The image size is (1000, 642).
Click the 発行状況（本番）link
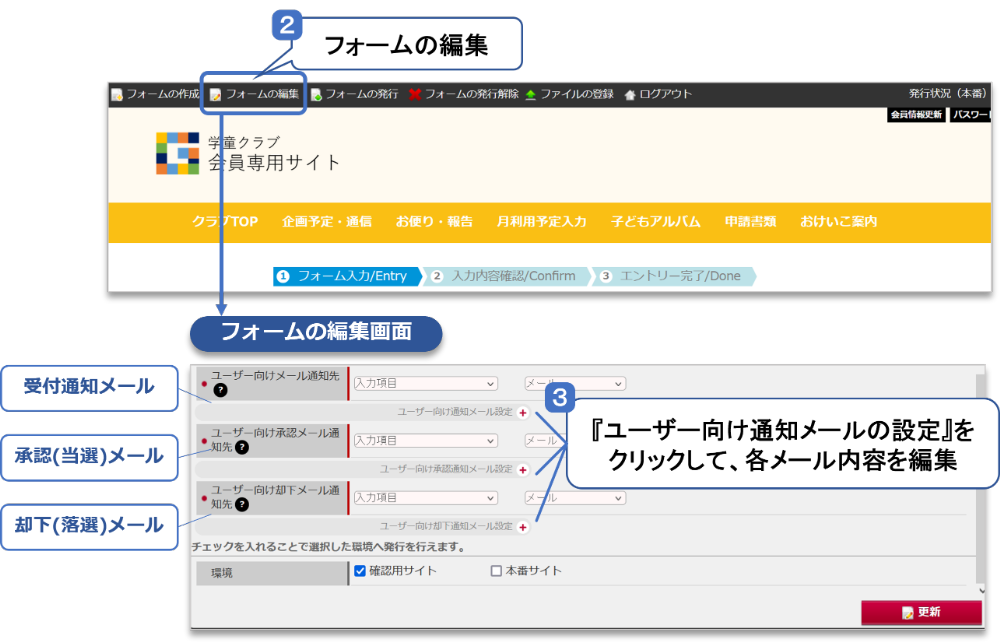point(948,94)
